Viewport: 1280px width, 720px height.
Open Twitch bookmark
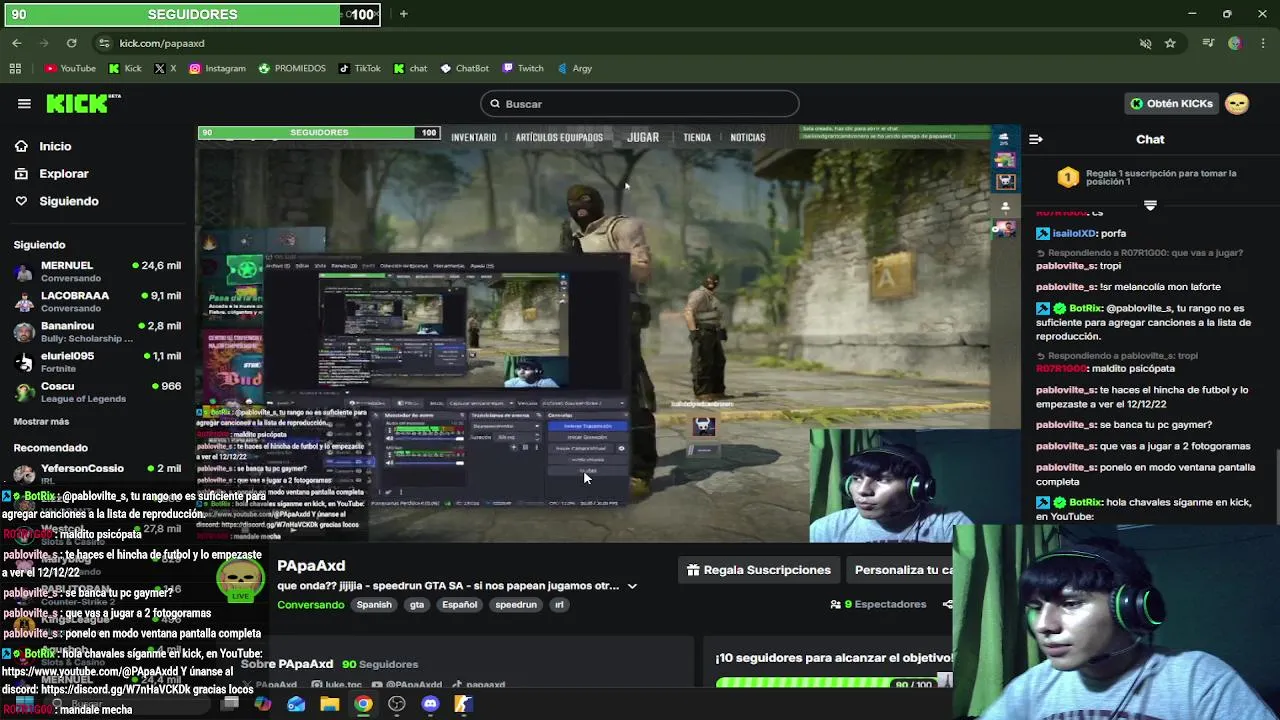[x=523, y=68]
